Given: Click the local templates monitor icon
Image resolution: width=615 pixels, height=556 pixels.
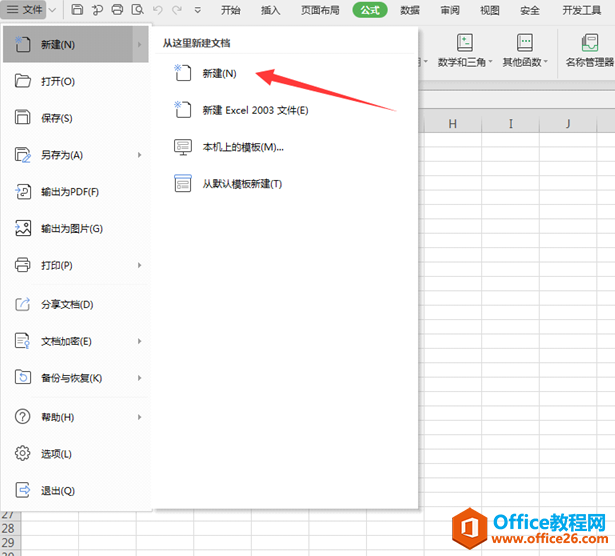Looking at the screenshot, I should coord(183,147).
